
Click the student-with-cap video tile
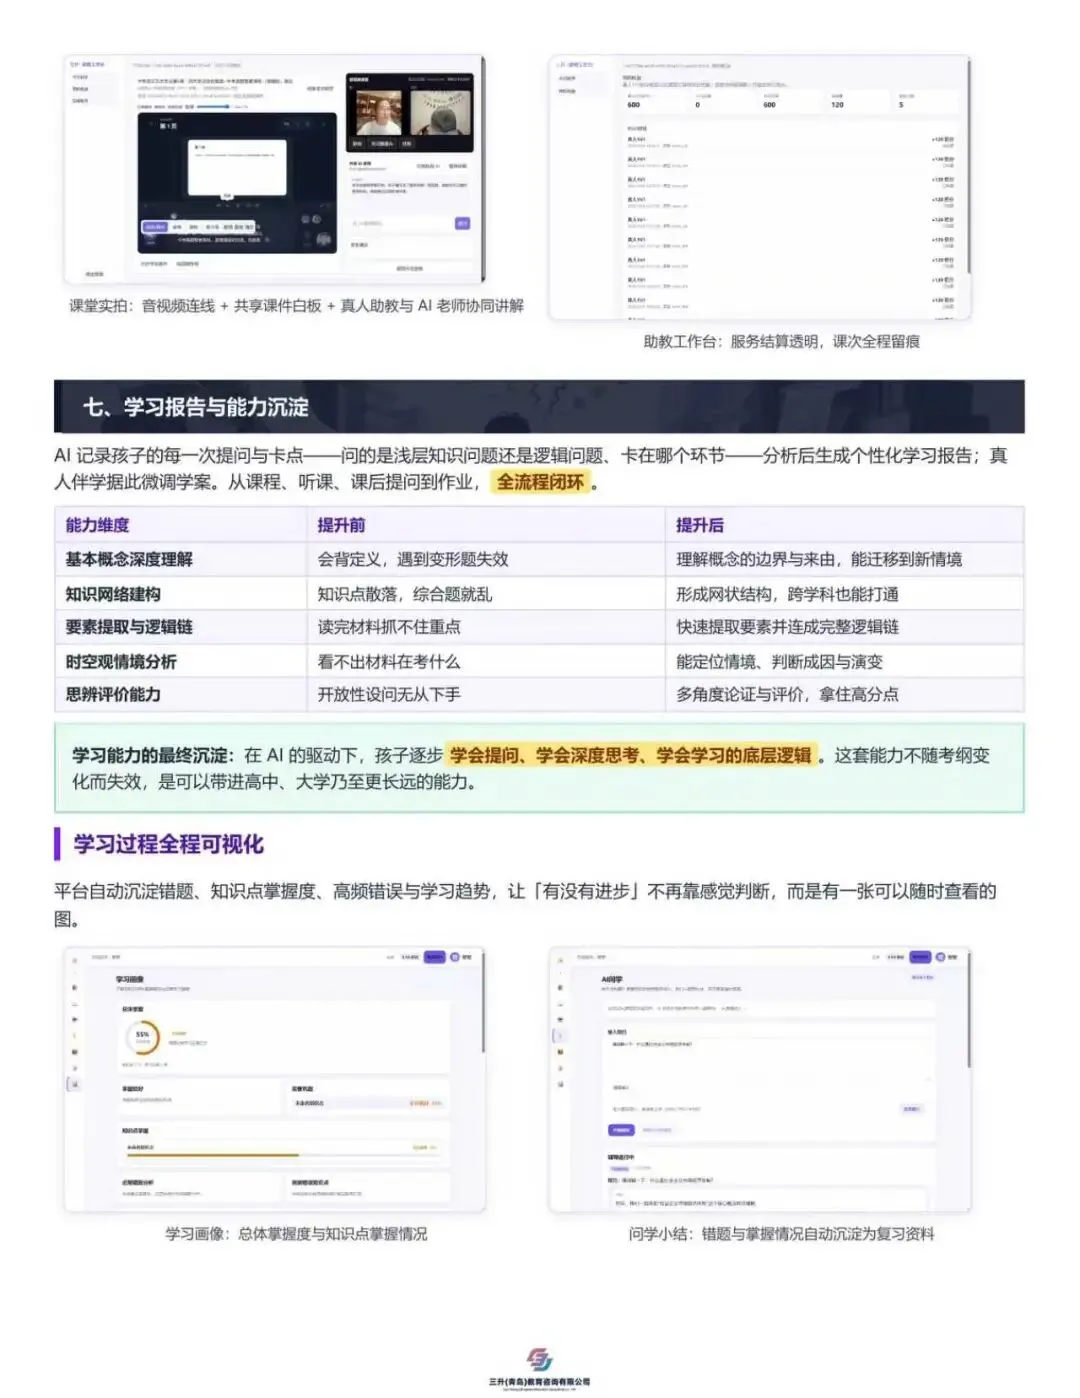tap(440, 113)
